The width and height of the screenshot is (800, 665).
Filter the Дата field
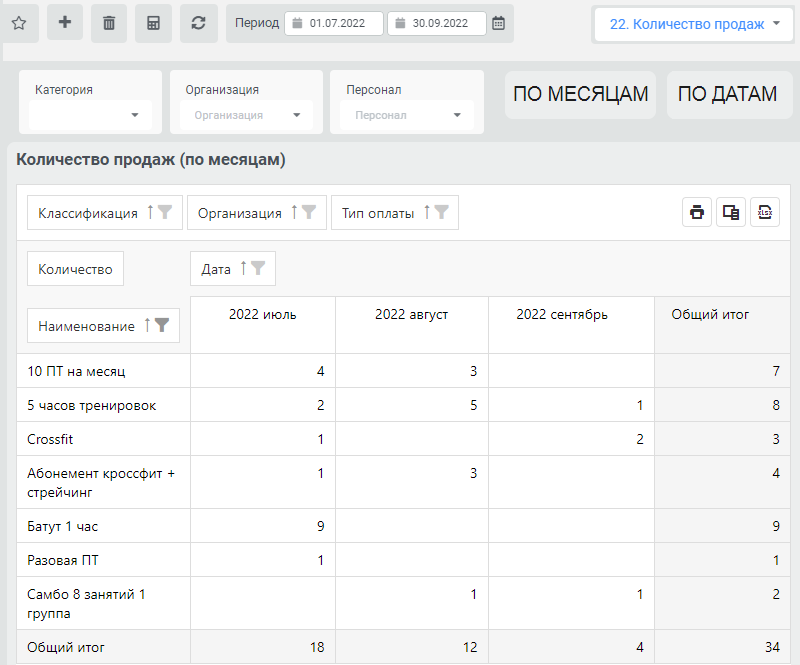click(x=258, y=268)
